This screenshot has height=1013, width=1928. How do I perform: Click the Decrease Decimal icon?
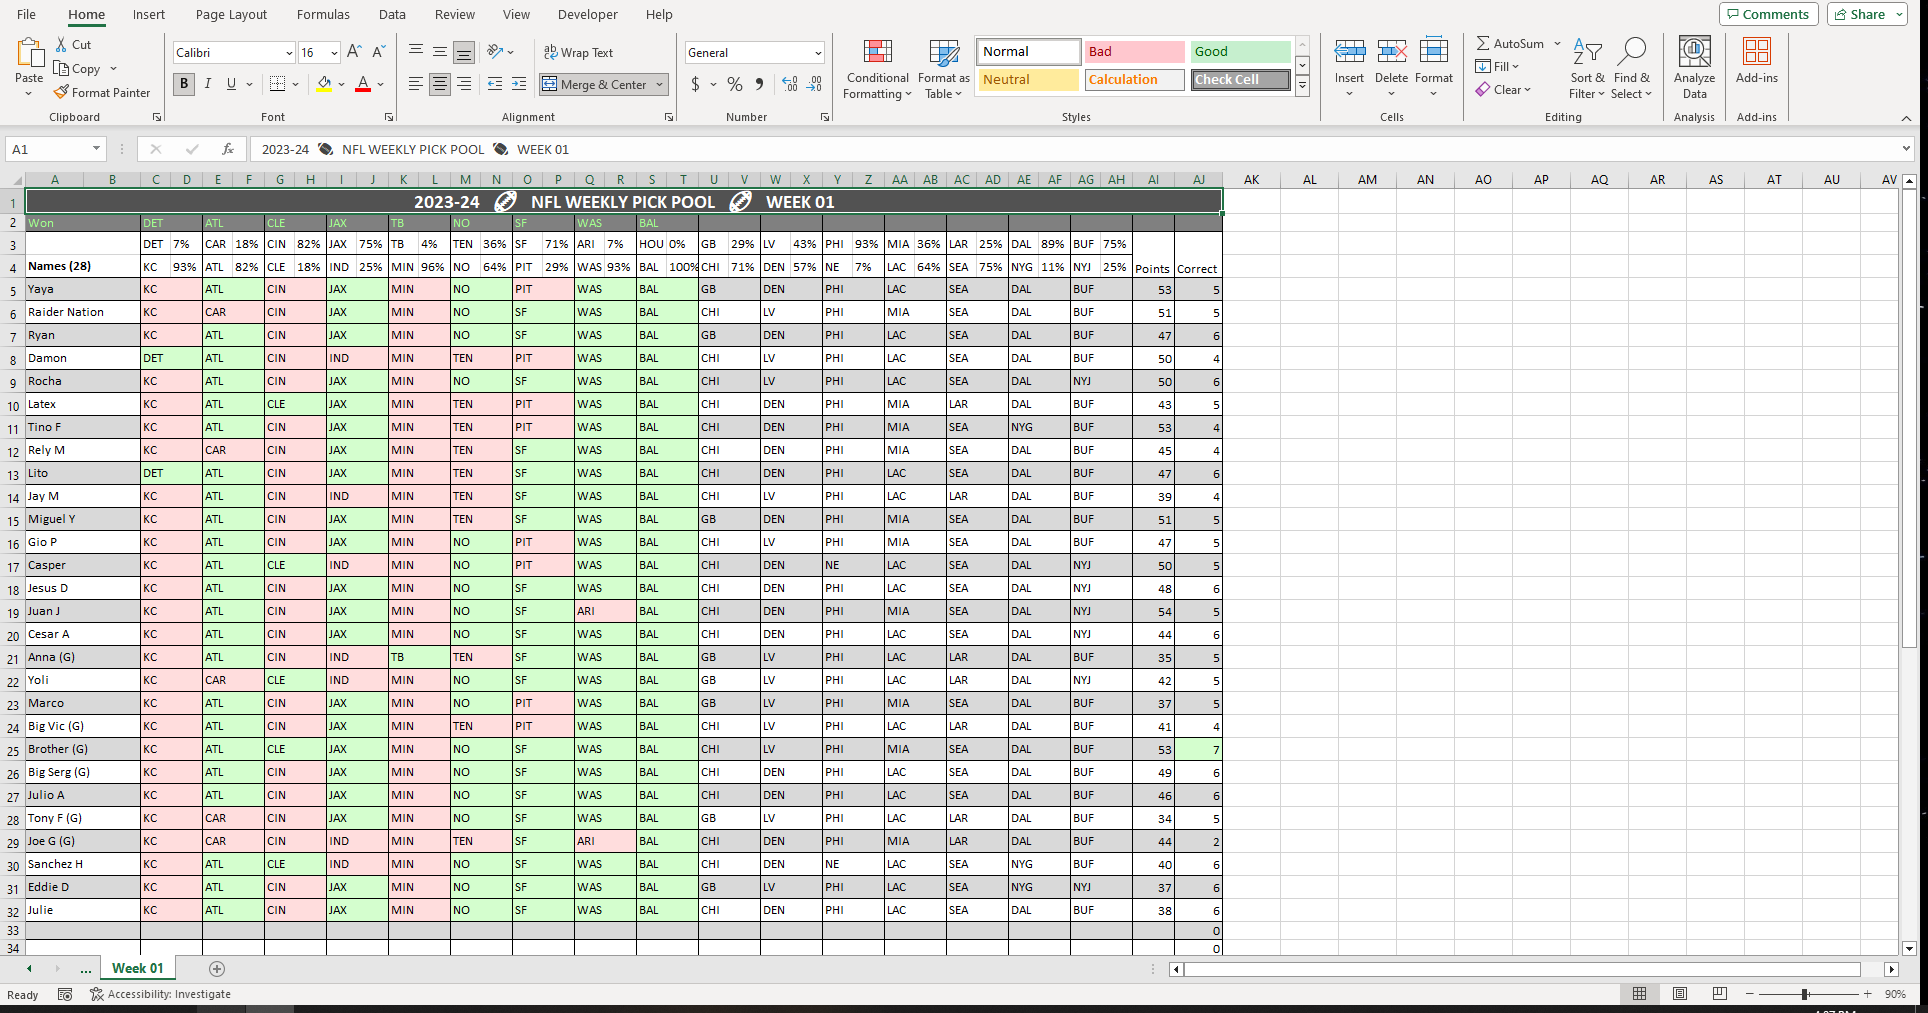(x=815, y=84)
